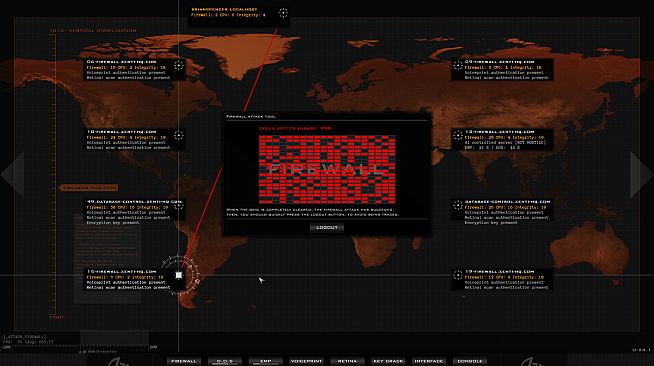The width and height of the screenshot is (654, 366).
Task: Click 10-firewall's Firewall CPU Integrity stats line
Action: [x=126, y=137]
